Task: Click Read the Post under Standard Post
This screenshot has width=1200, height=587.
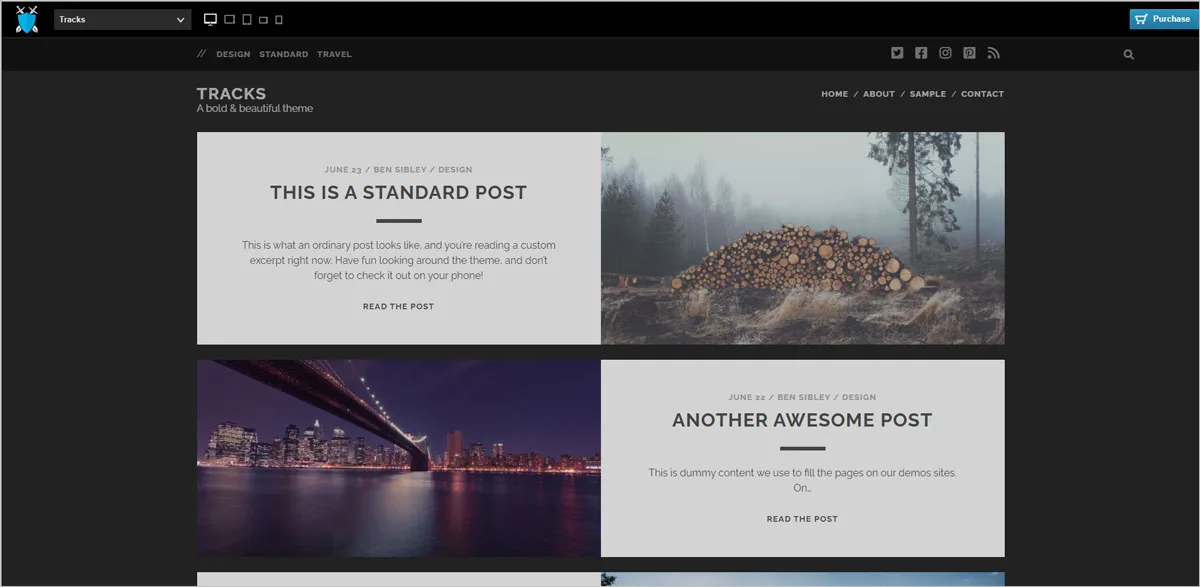Action: (x=398, y=307)
